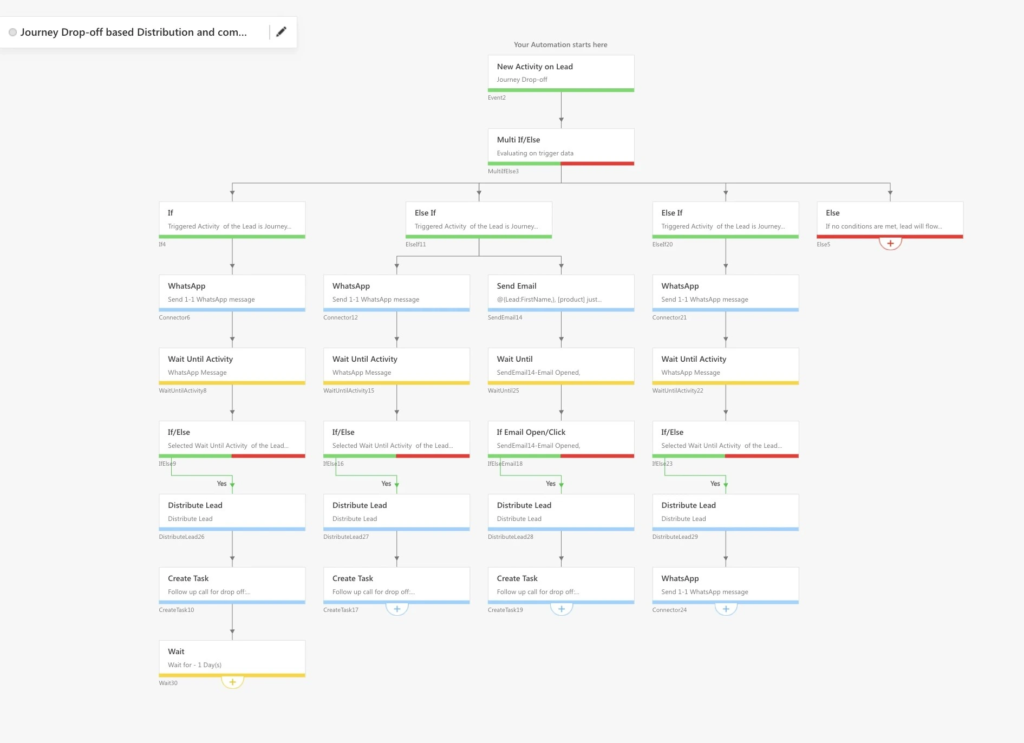Click plus icon under CreateTask19 card
Viewport: 1024px width, 743px height.
pos(561,607)
